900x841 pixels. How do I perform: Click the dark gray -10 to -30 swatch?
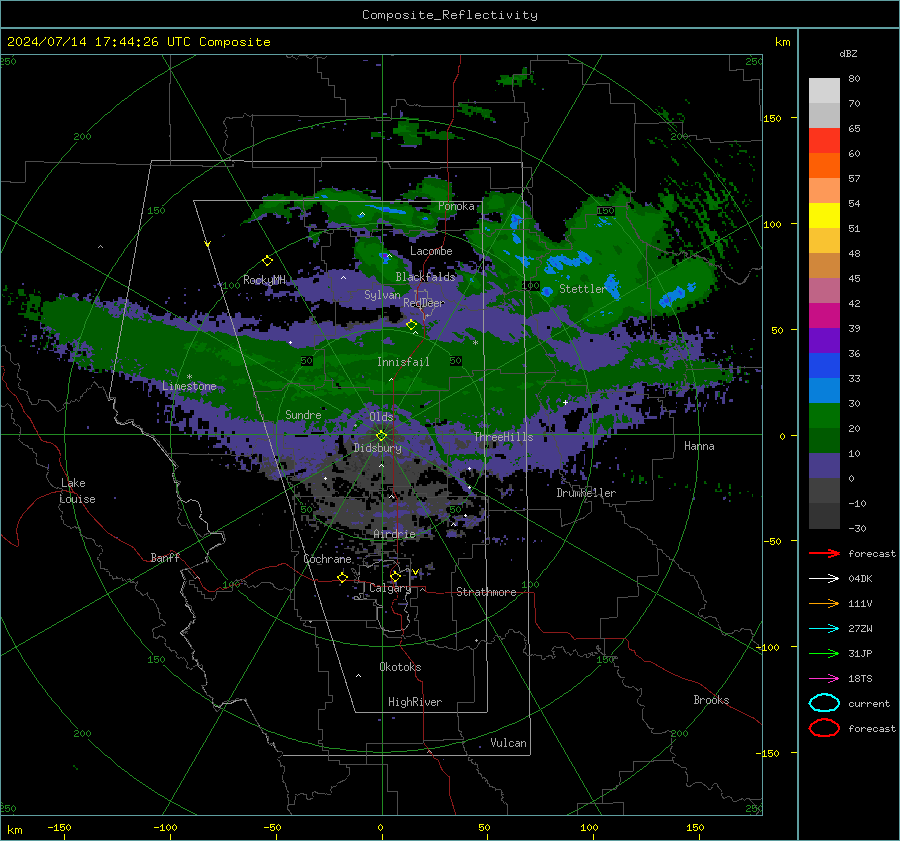click(824, 516)
